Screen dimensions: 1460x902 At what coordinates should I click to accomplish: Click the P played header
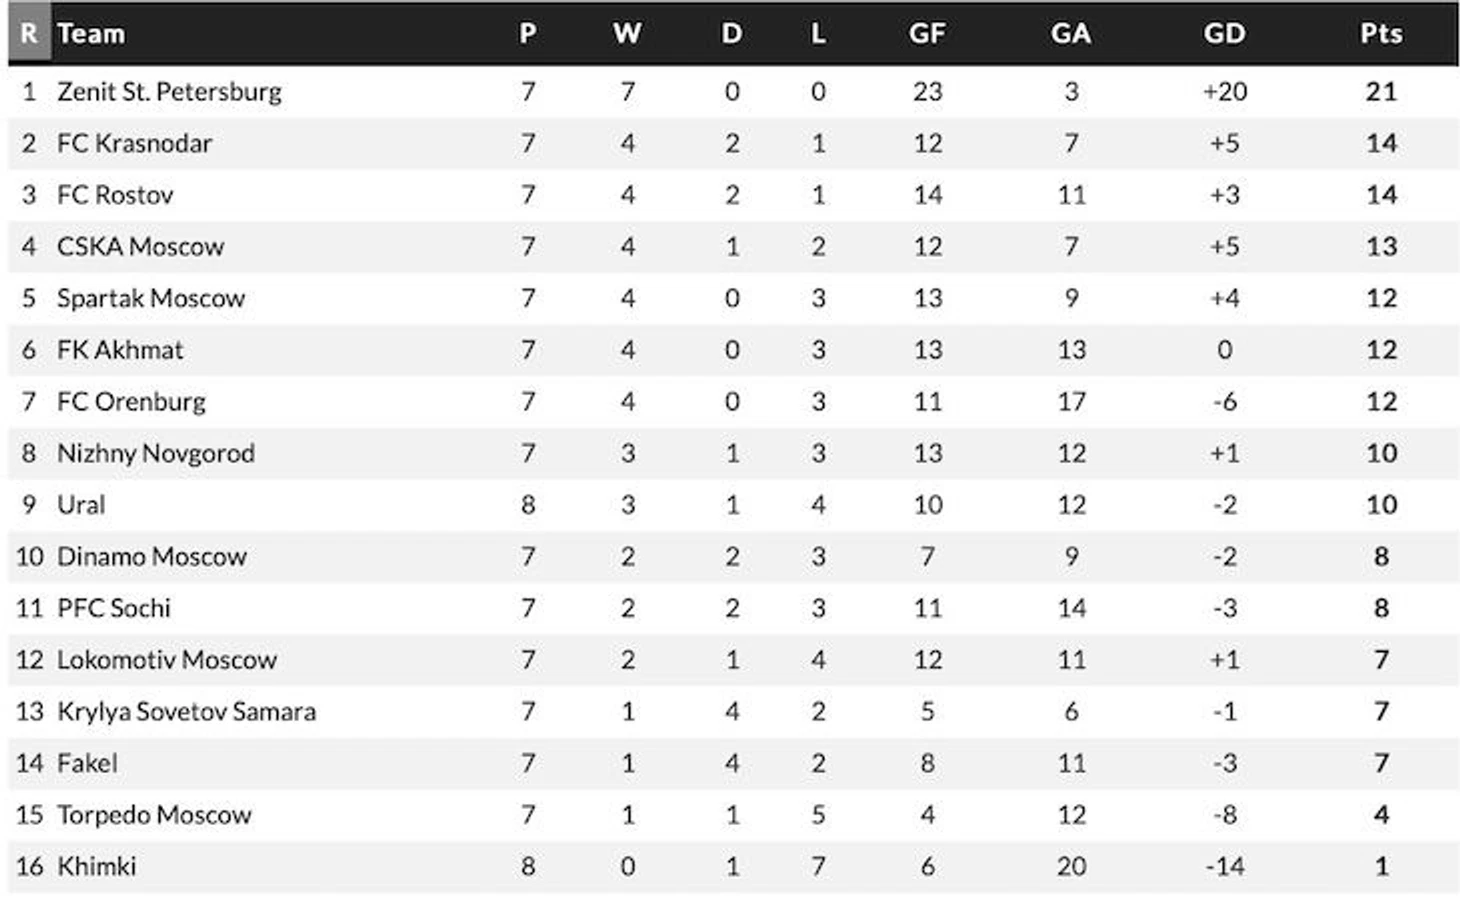(x=528, y=33)
